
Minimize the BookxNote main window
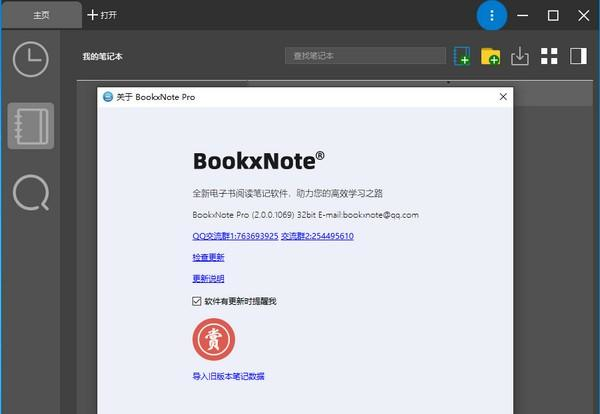pos(523,15)
